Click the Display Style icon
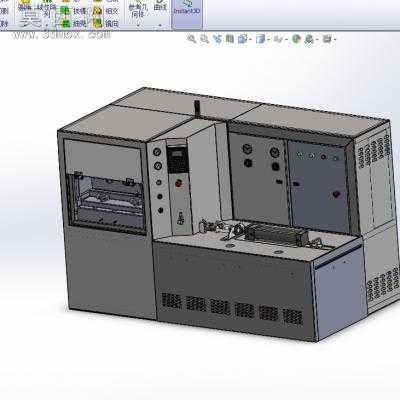This screenshot has width=400, height=400. pyautogui.click(x=260, y=39)
